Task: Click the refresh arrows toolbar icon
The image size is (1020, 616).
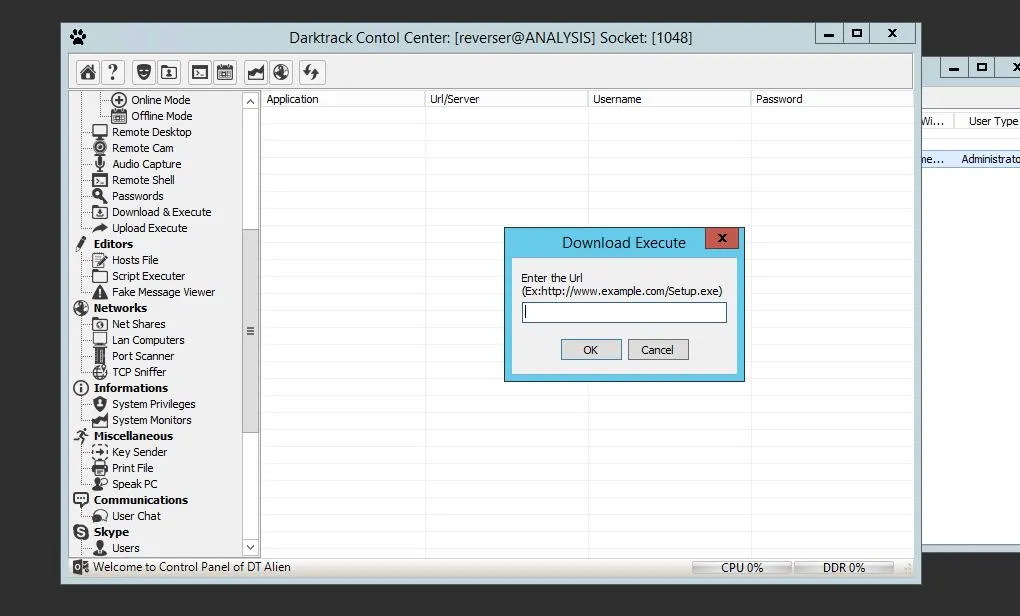Action: pos(312,72)
